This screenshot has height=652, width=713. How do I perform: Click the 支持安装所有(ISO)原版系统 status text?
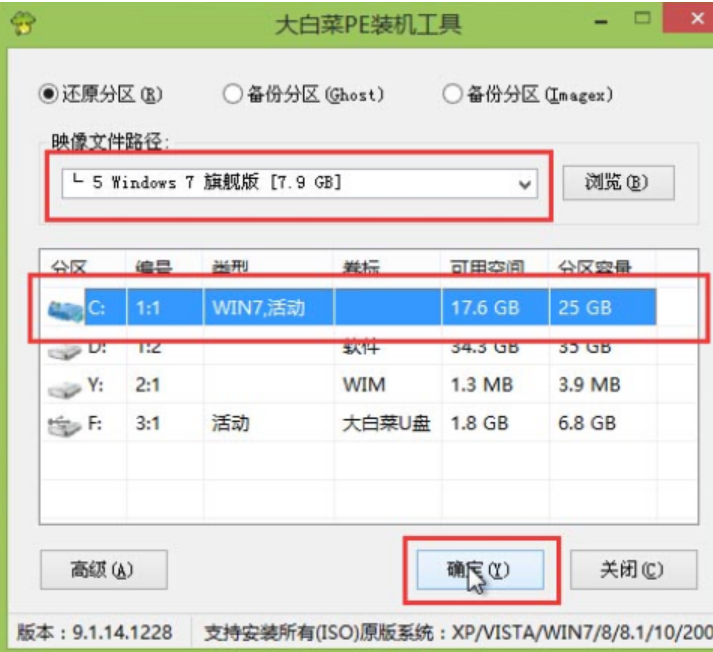[319, 632]
